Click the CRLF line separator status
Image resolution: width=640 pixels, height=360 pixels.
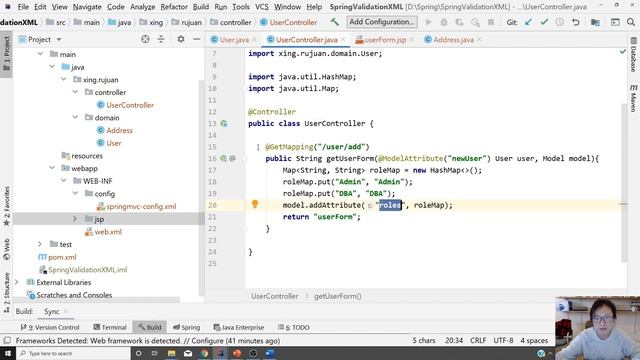(x=478, y=340)
